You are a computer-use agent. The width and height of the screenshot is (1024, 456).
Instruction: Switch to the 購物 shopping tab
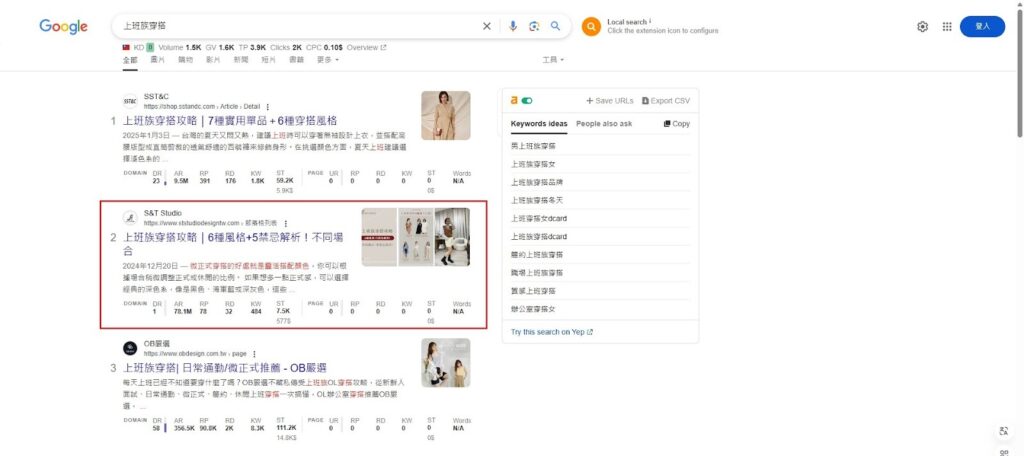pyautogui.click(x=185, y=59)
